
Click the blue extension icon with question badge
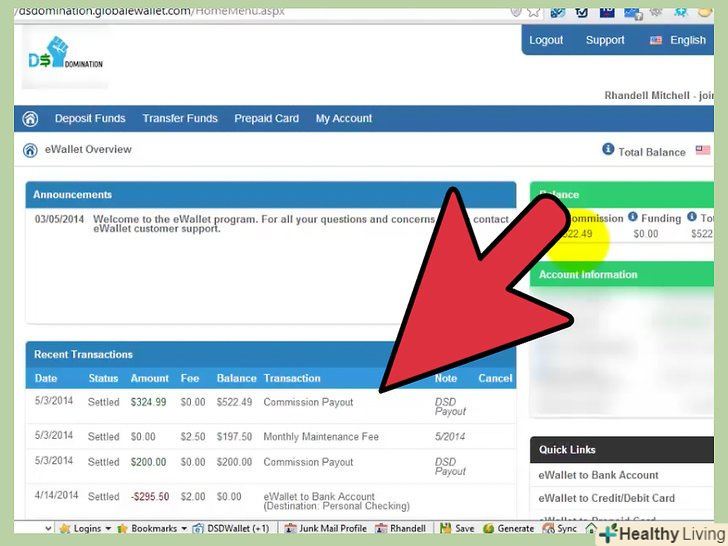click(633, 13)
